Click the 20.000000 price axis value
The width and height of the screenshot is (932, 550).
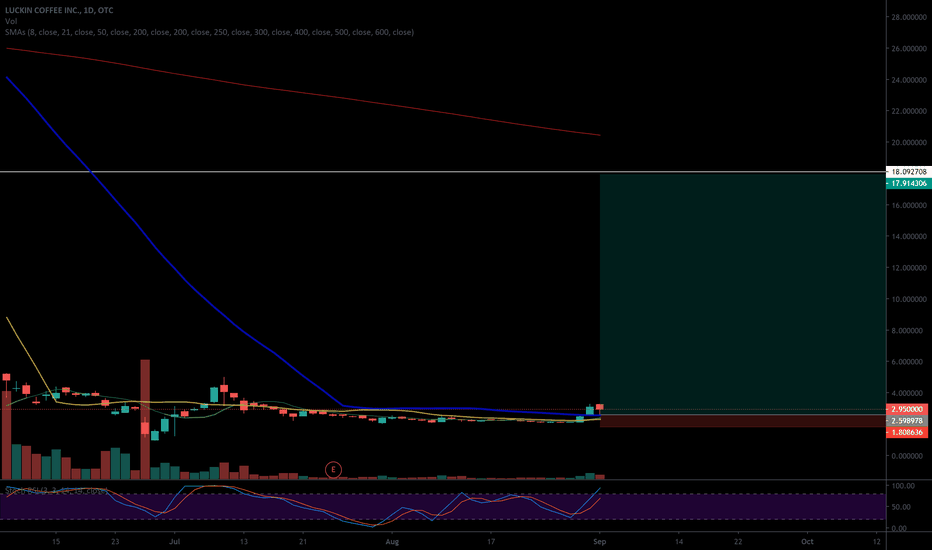[x=909, y=143]
